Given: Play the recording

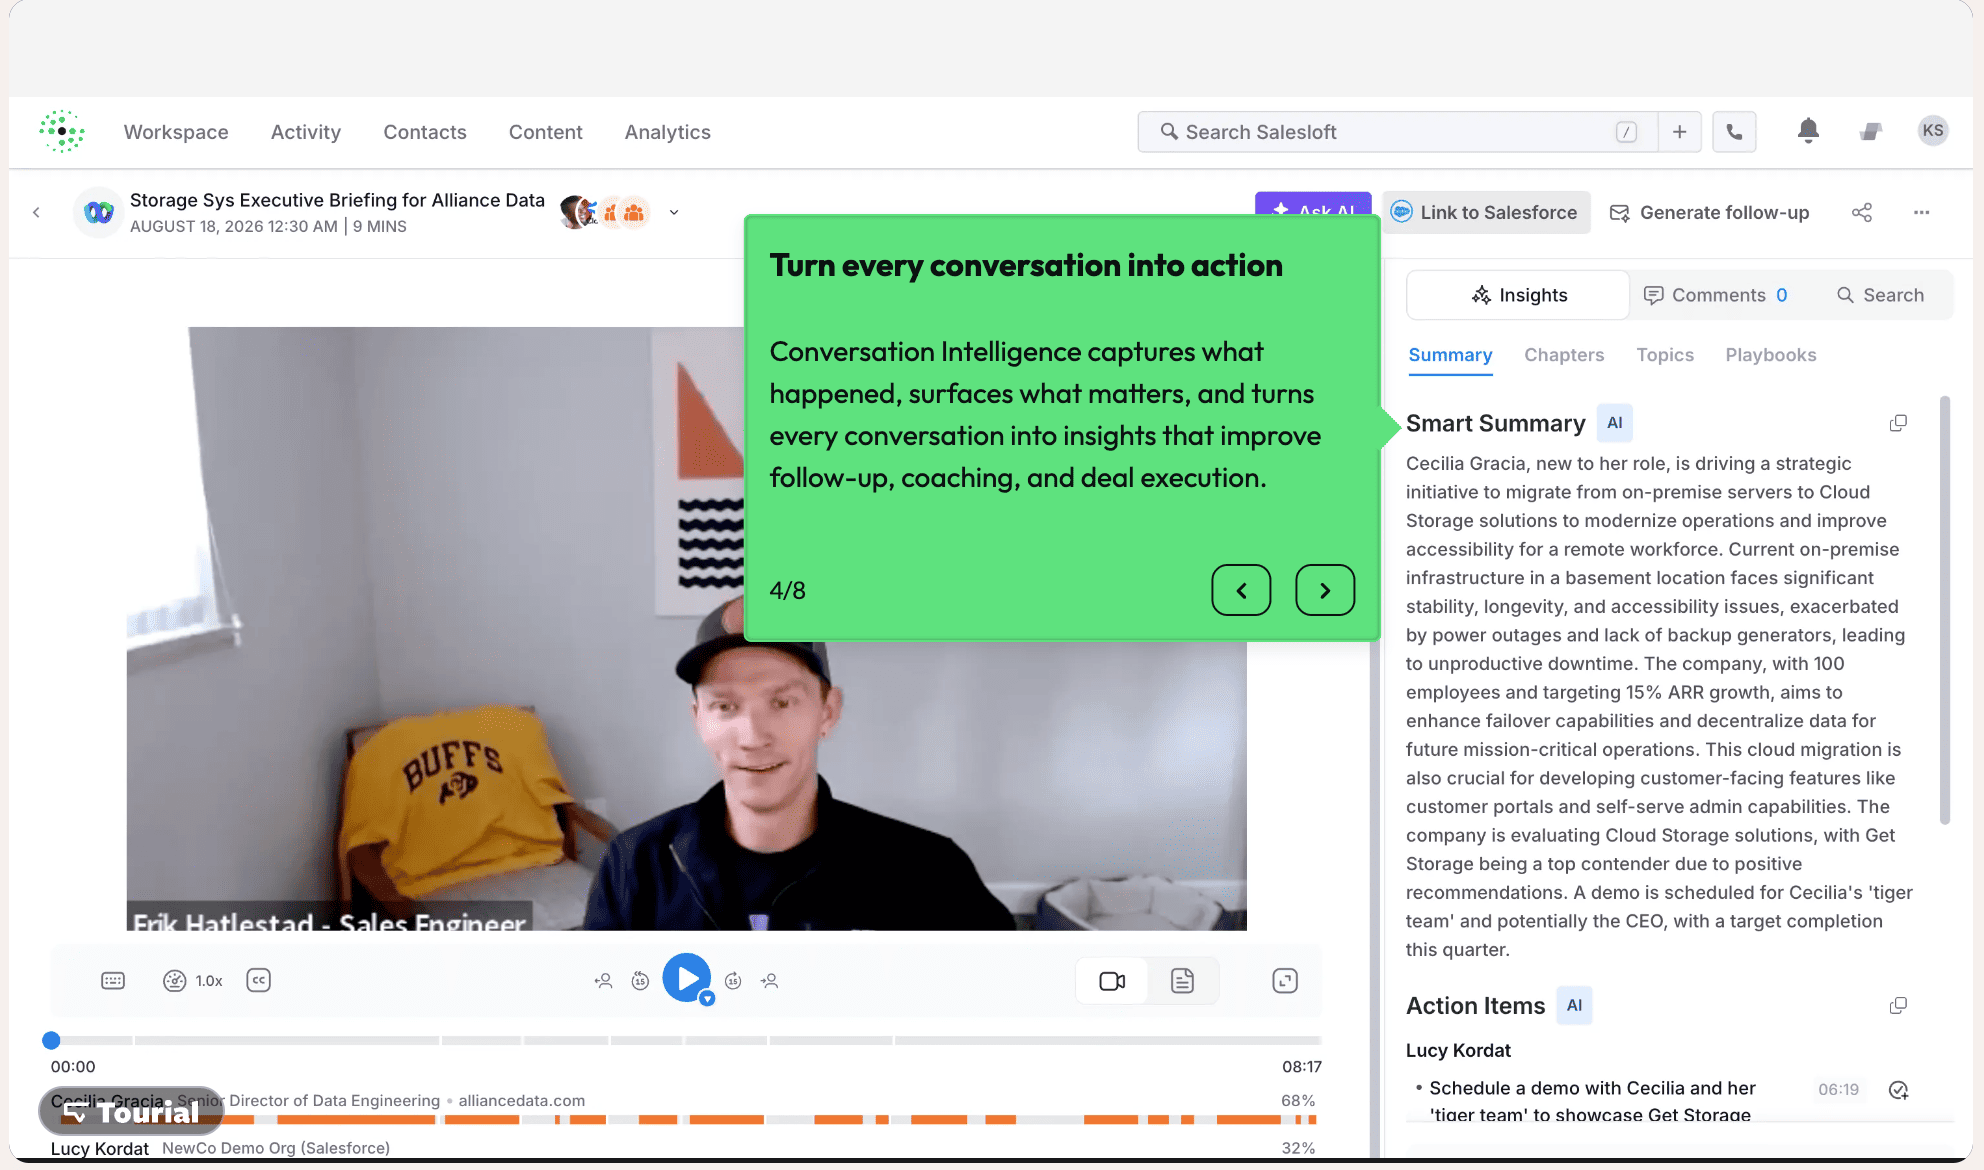Looking at the screenshot, I should 686,978.
